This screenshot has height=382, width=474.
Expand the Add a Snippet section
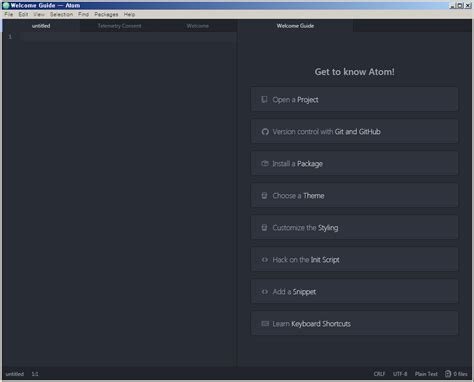[354, 291]
